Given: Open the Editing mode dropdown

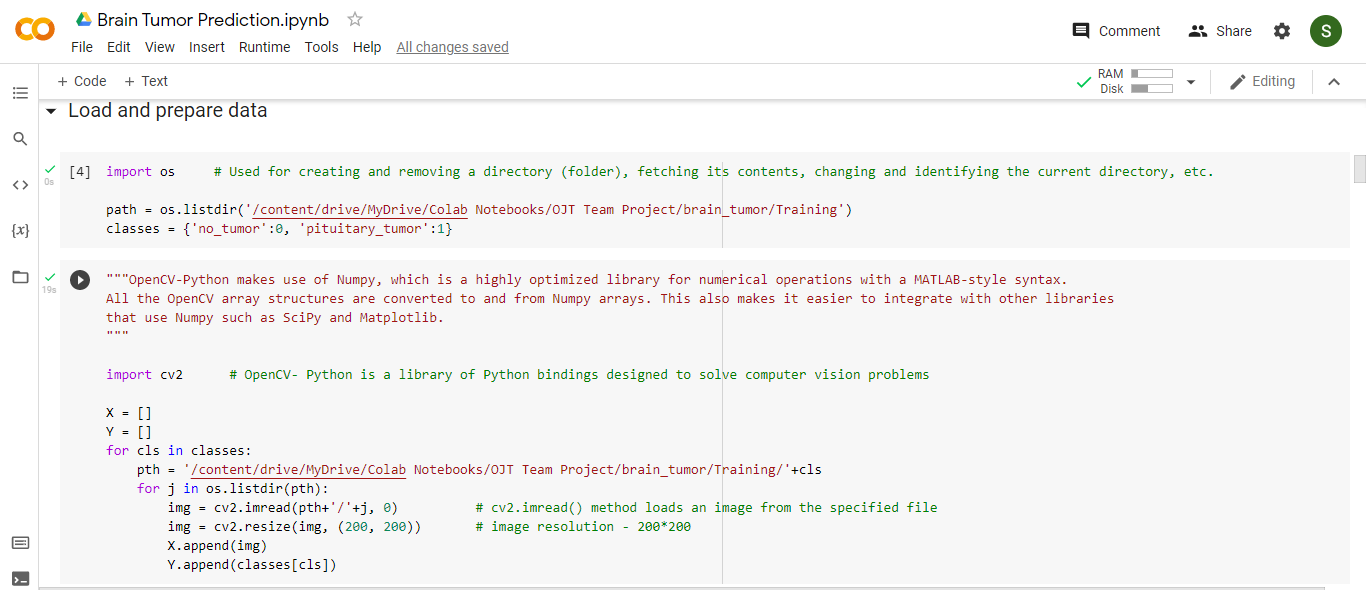Looking at the screenshot, I should click(x=1262, y=81).
